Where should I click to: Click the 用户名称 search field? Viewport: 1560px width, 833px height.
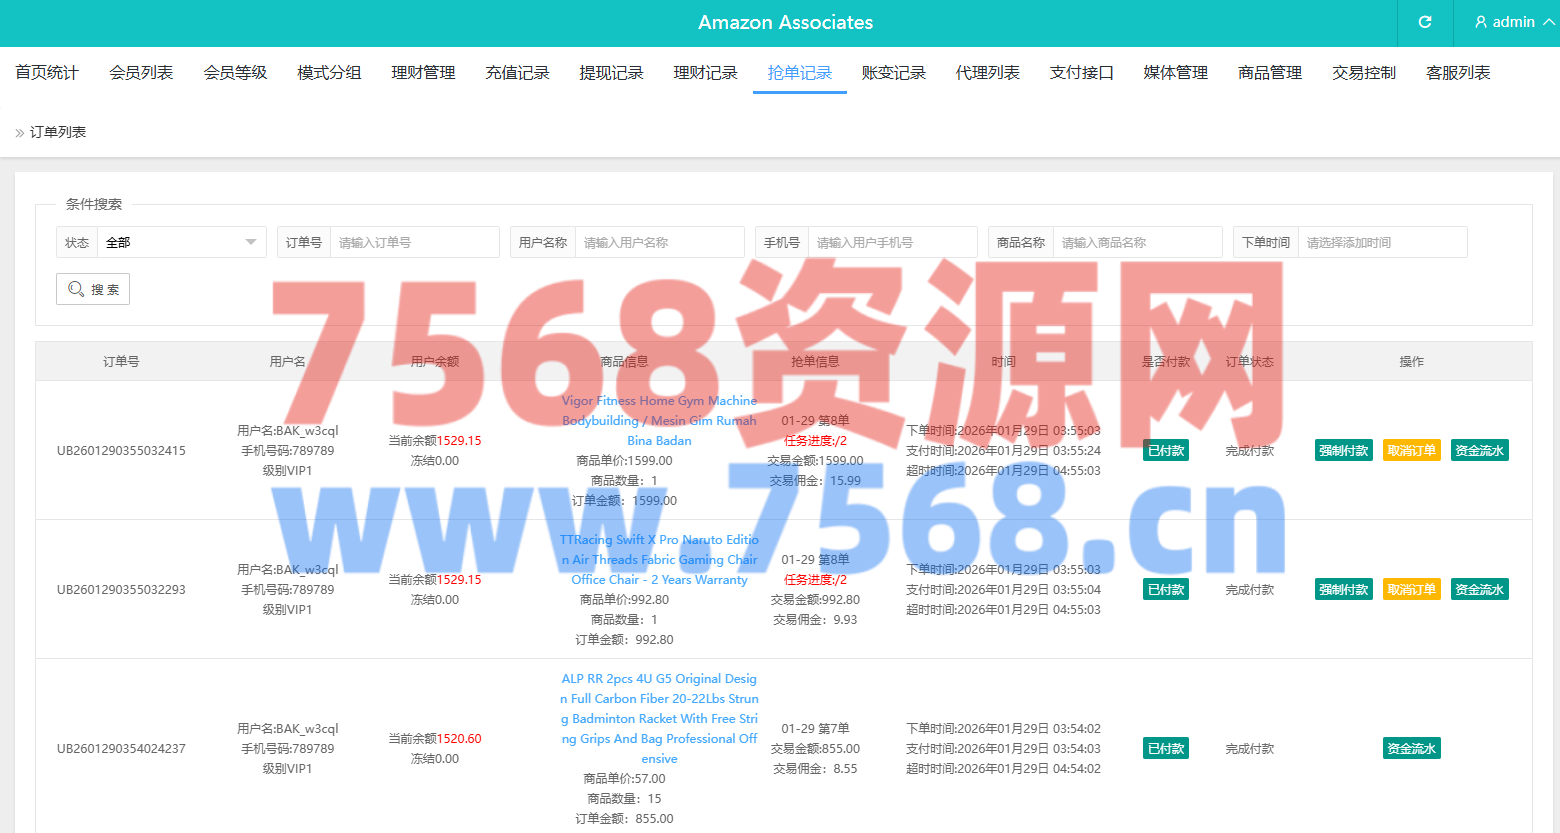point(659,242)
